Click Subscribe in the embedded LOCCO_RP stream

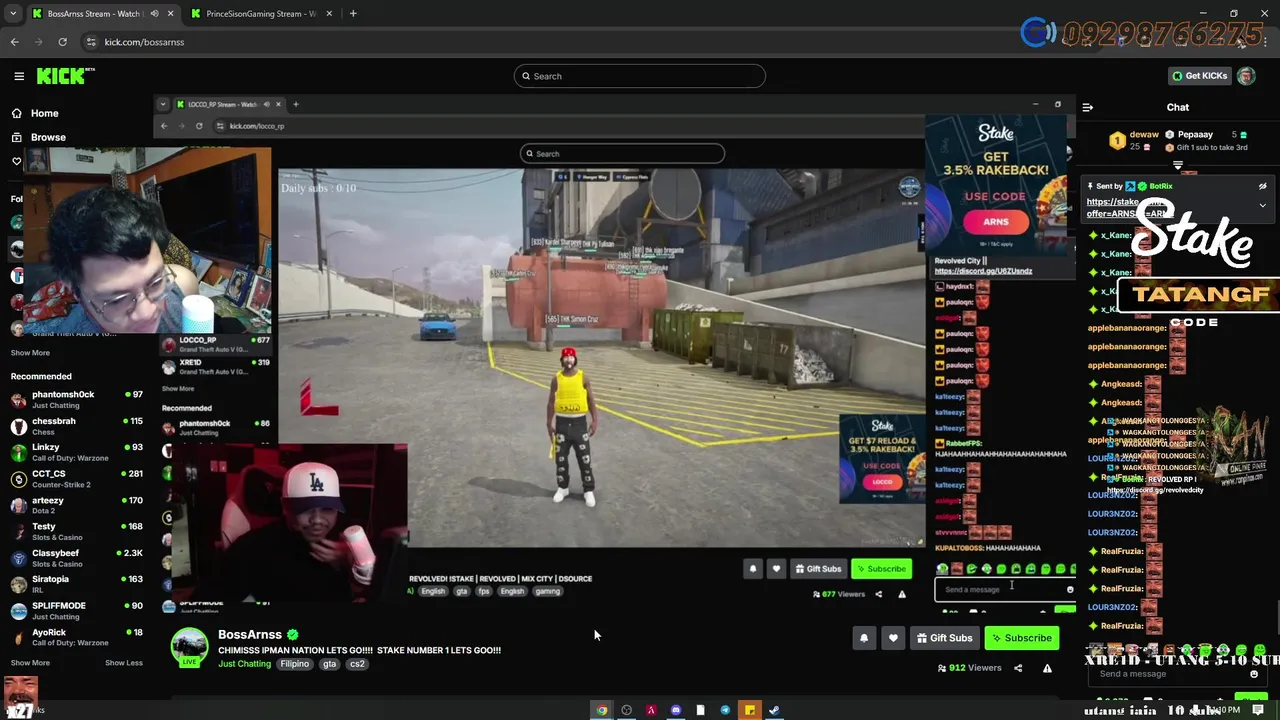pos(881,569)
